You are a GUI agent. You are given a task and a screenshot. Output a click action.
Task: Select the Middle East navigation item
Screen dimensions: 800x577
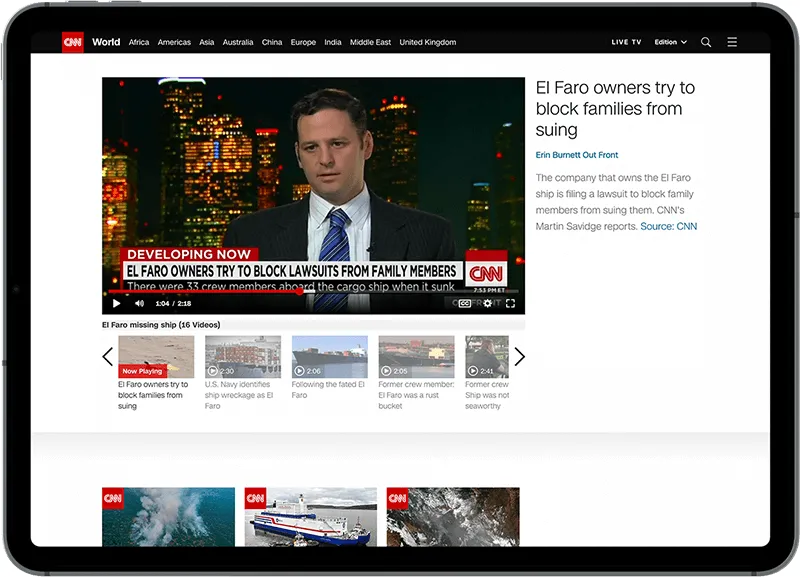tap(370, 42)
